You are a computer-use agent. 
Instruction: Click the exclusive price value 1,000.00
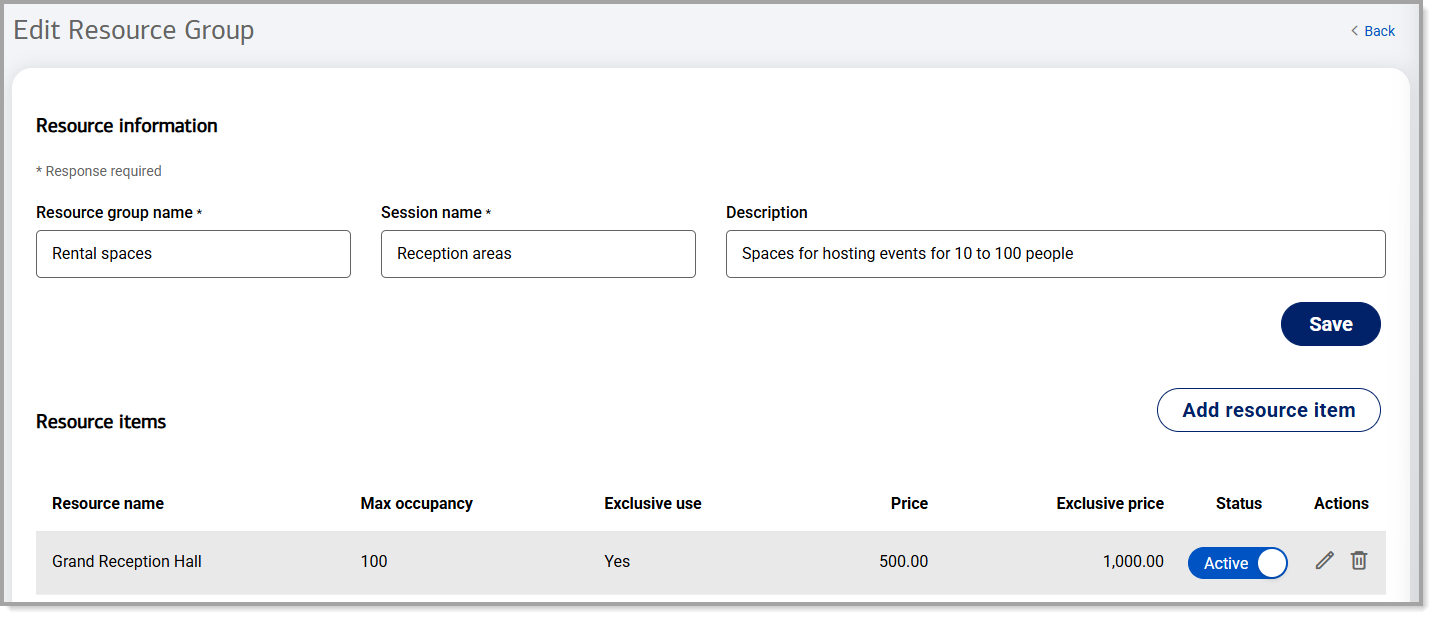(x=1133, y=562)
